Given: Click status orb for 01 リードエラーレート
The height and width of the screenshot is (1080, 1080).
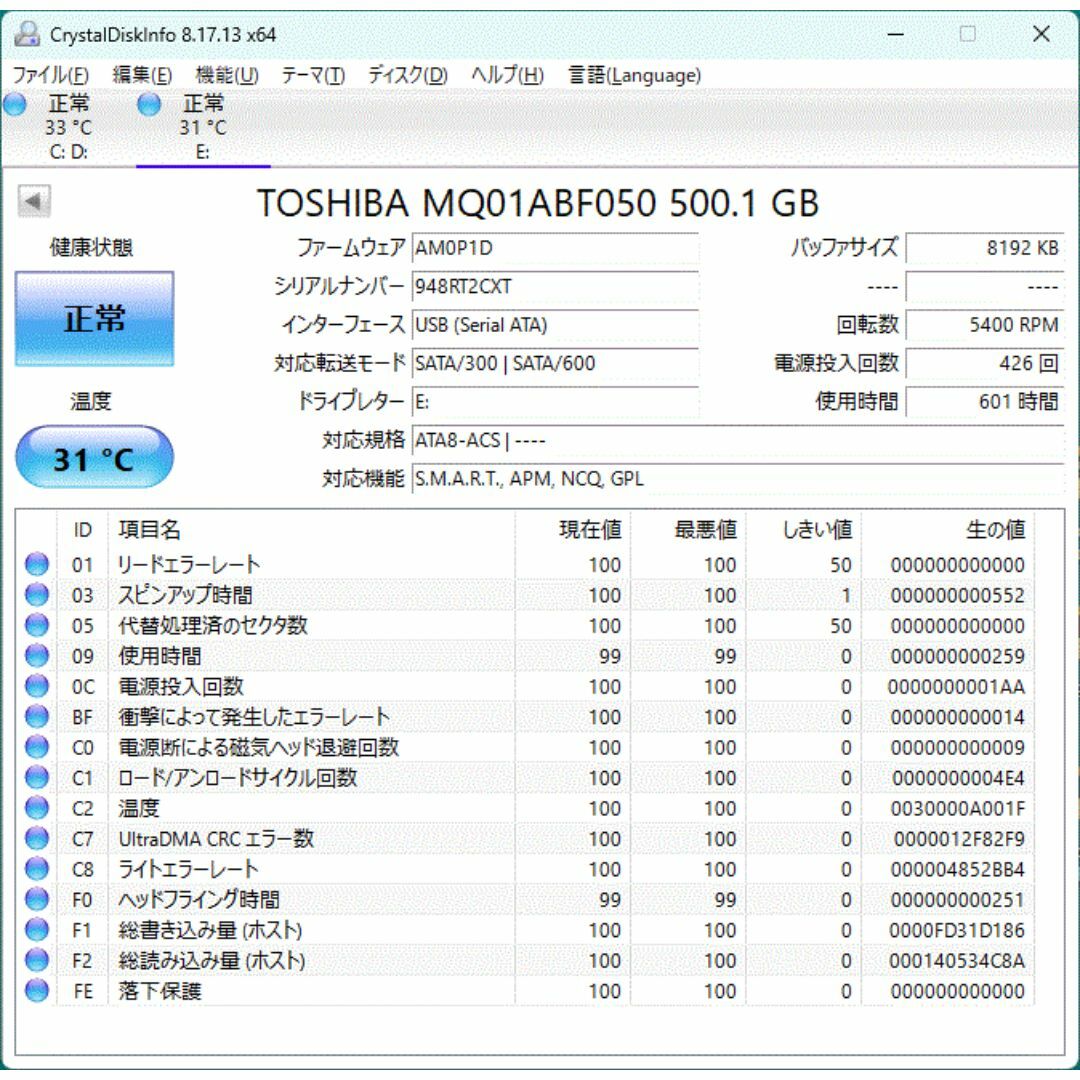Looking at the screenshot, I should 37,564.
